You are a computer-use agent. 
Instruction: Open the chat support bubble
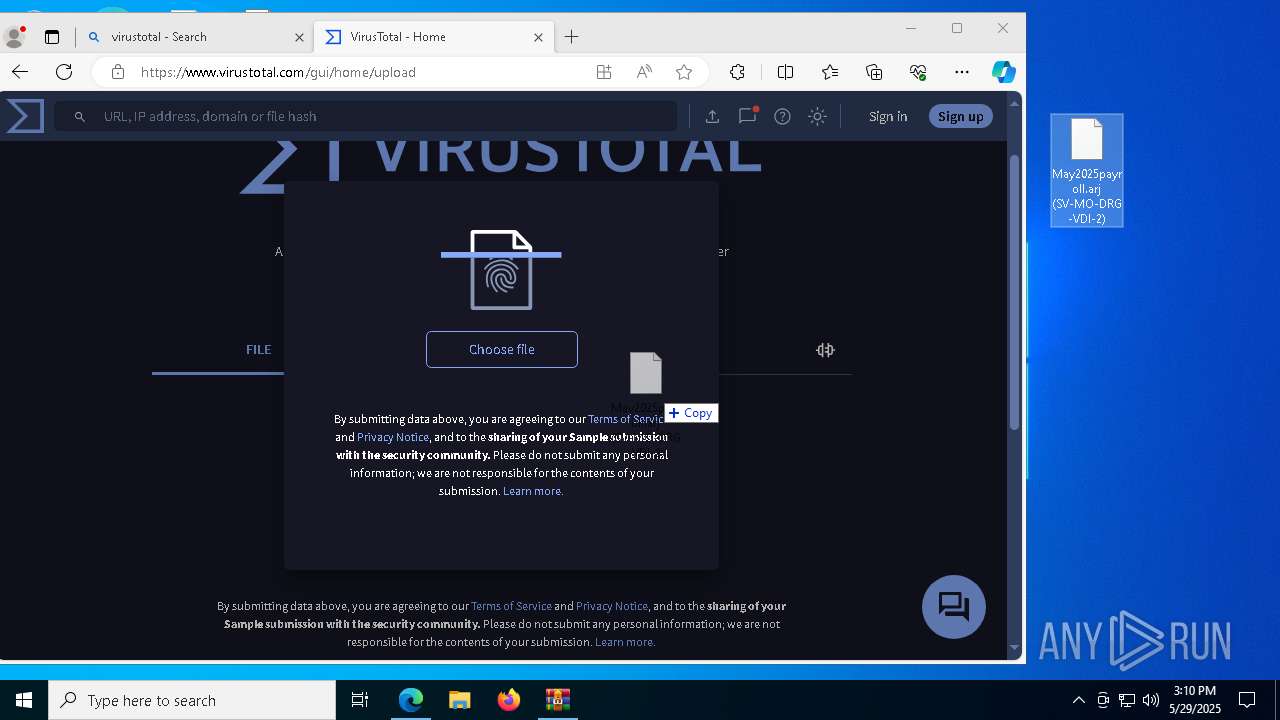tap(954, 607)
